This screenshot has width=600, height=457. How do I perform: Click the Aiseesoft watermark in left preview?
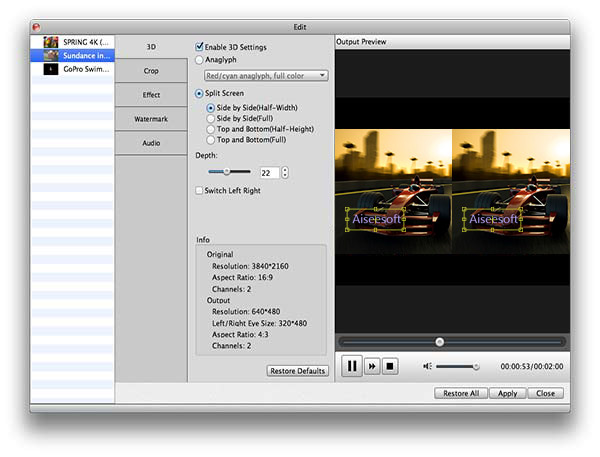click(x=375, y=219)
